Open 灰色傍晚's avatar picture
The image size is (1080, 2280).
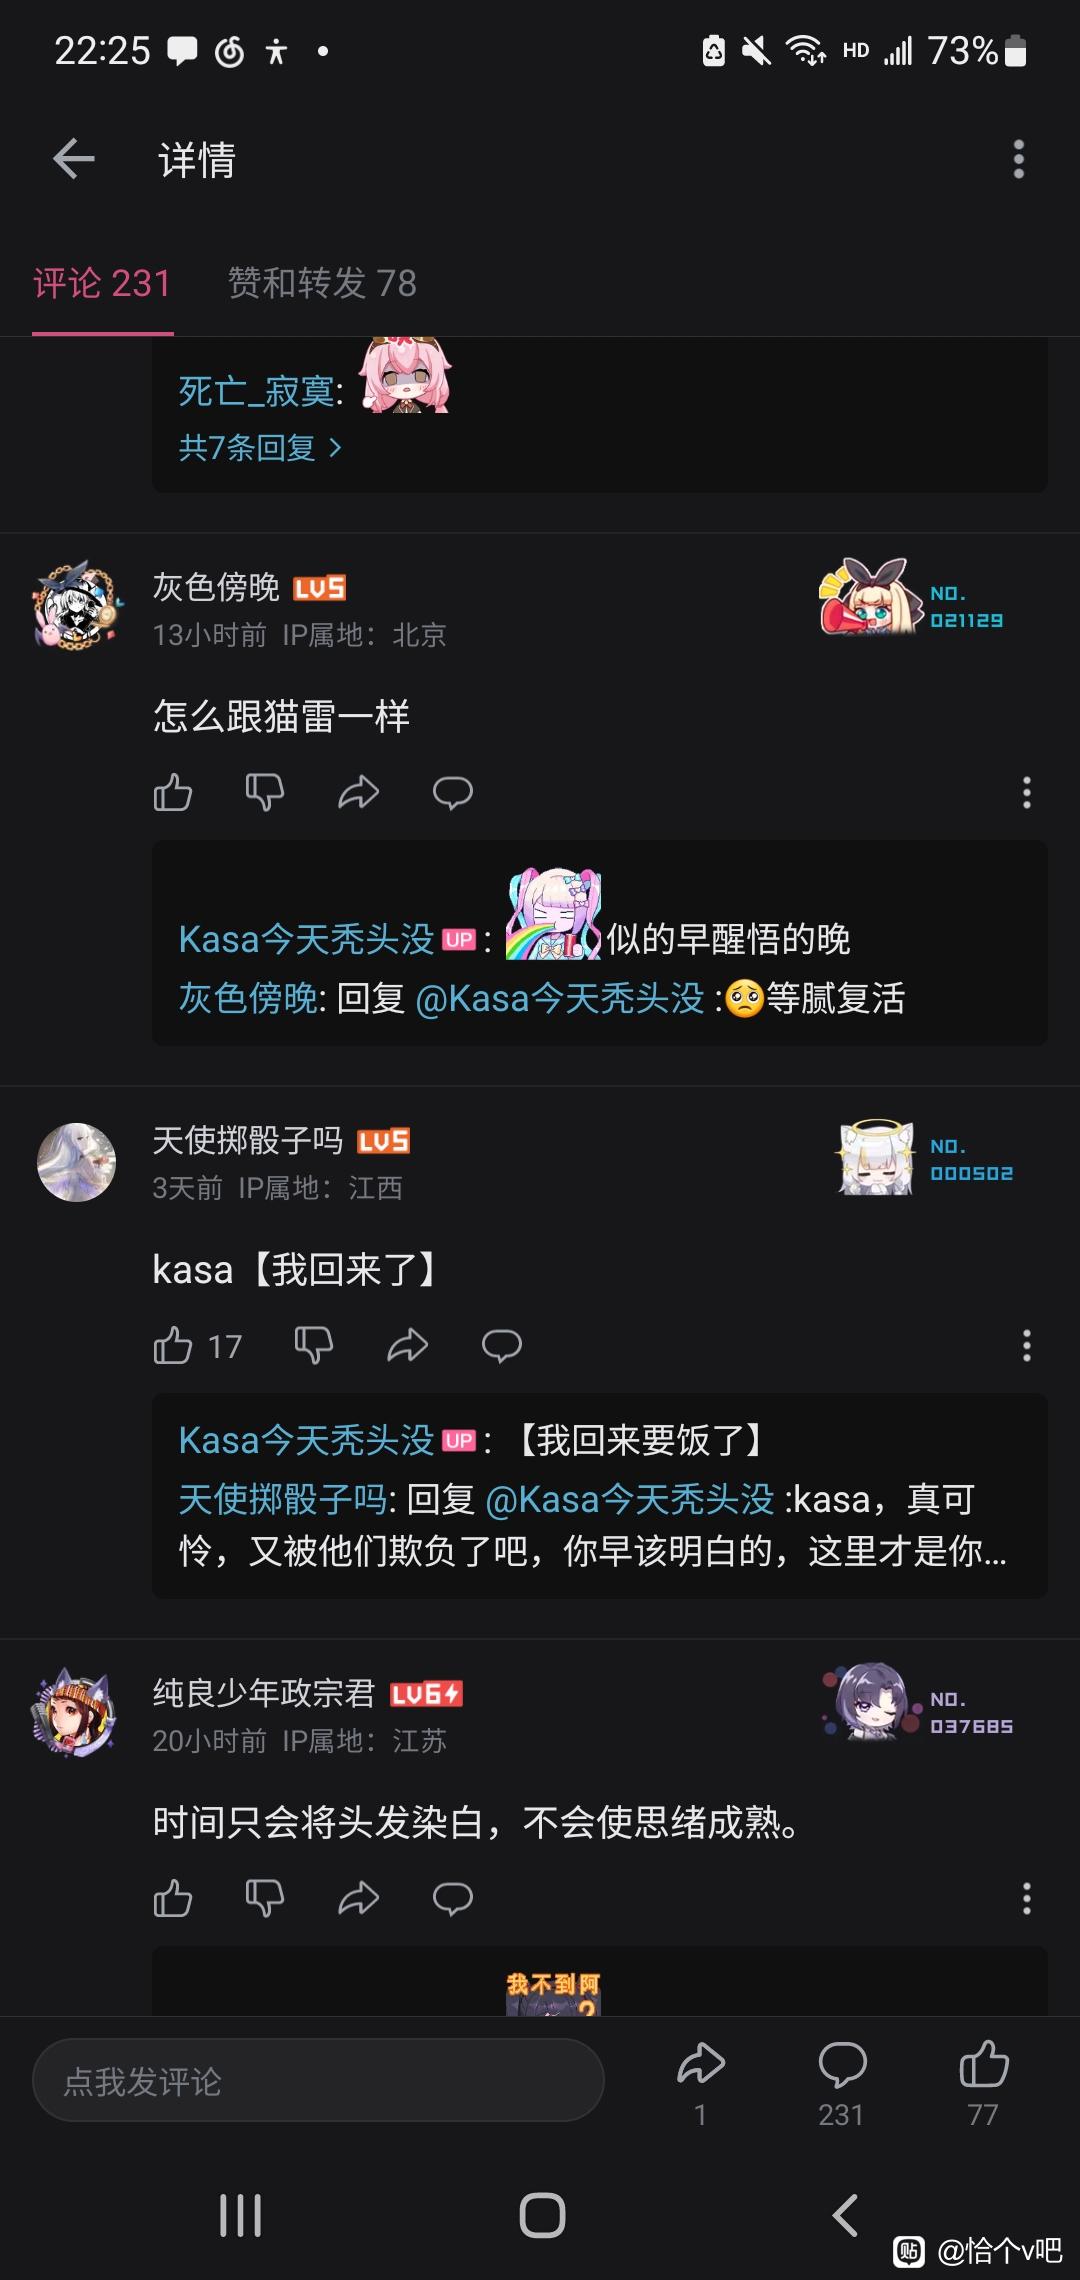pyautogui.click(x=77, y=605)
